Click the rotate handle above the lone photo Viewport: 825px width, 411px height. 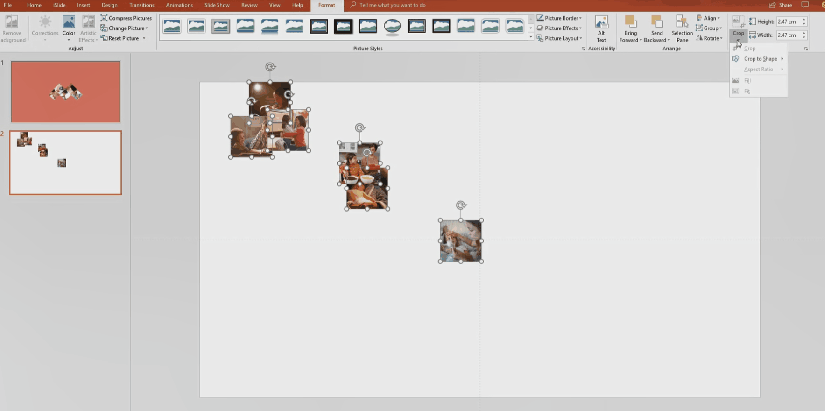(461, 205)
